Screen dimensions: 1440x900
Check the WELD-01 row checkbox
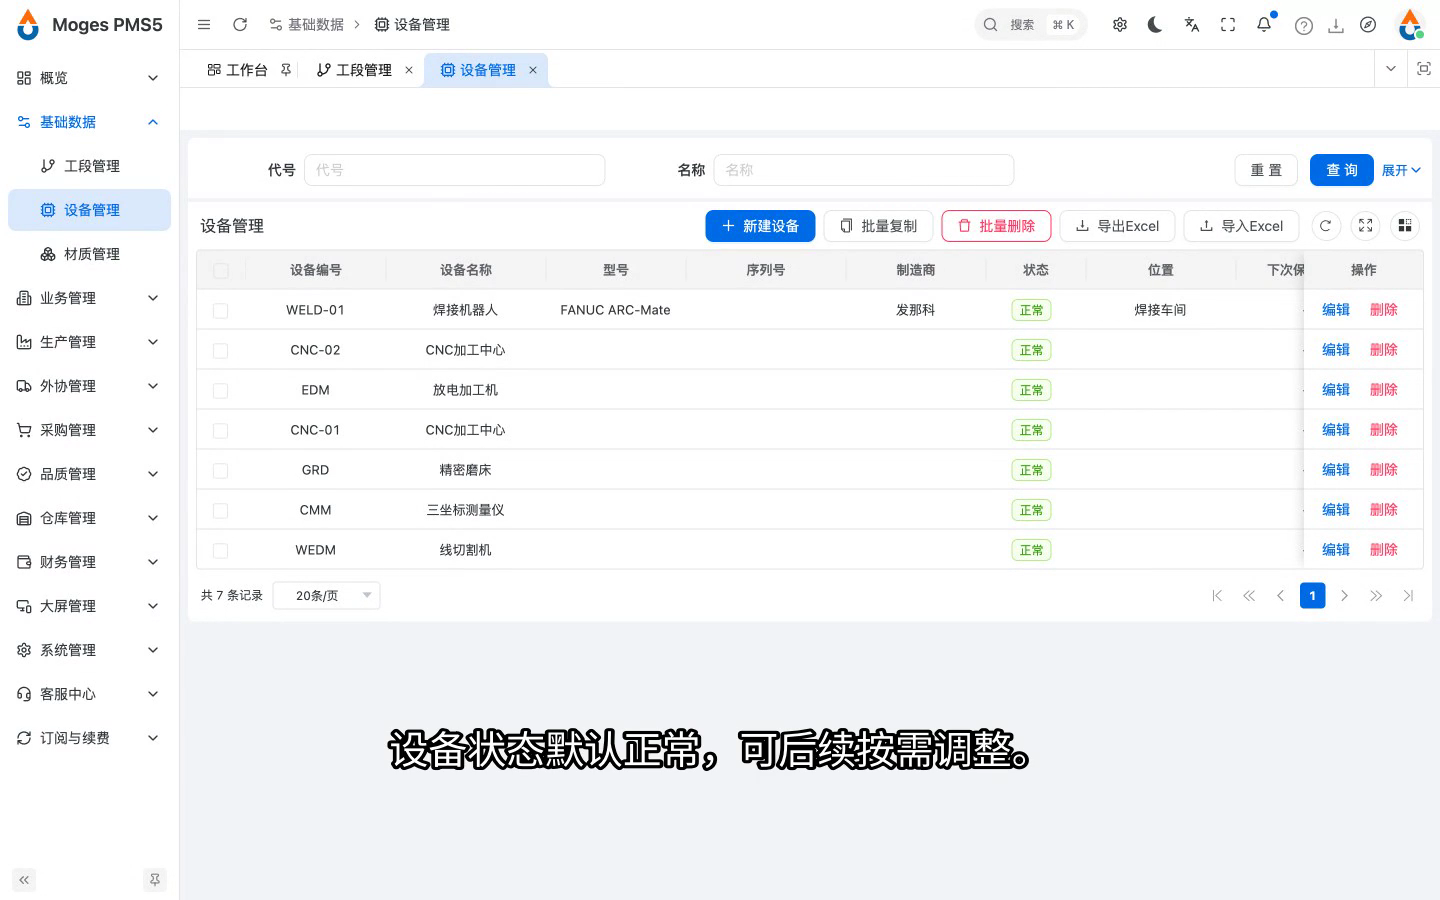221,311
